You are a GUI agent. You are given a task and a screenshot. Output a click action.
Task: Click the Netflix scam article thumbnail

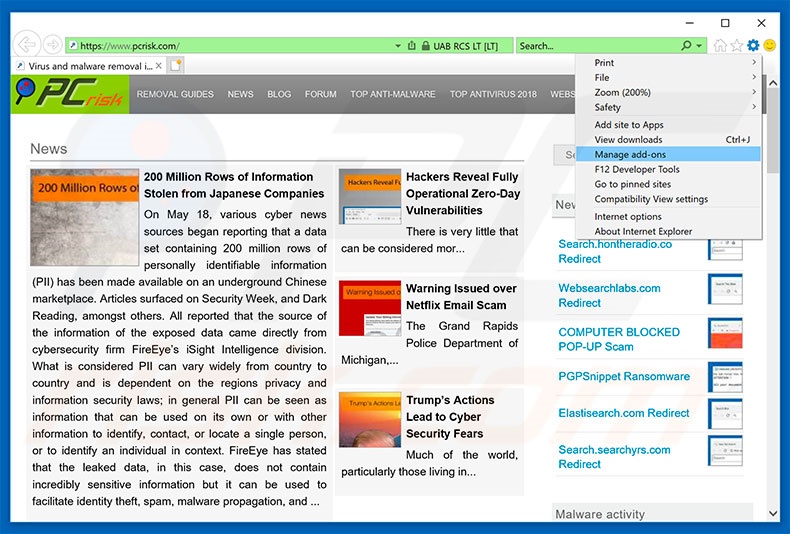370,308
